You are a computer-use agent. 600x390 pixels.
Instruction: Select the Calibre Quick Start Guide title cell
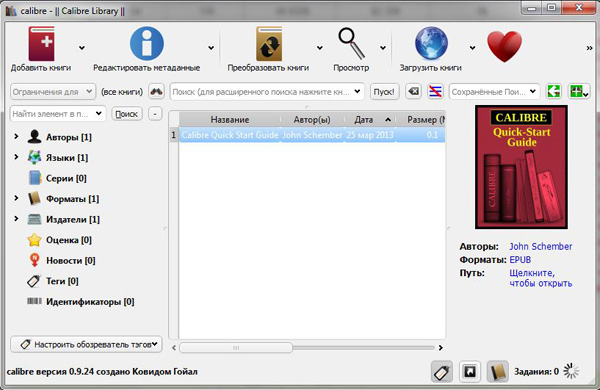tap(230, 135)
